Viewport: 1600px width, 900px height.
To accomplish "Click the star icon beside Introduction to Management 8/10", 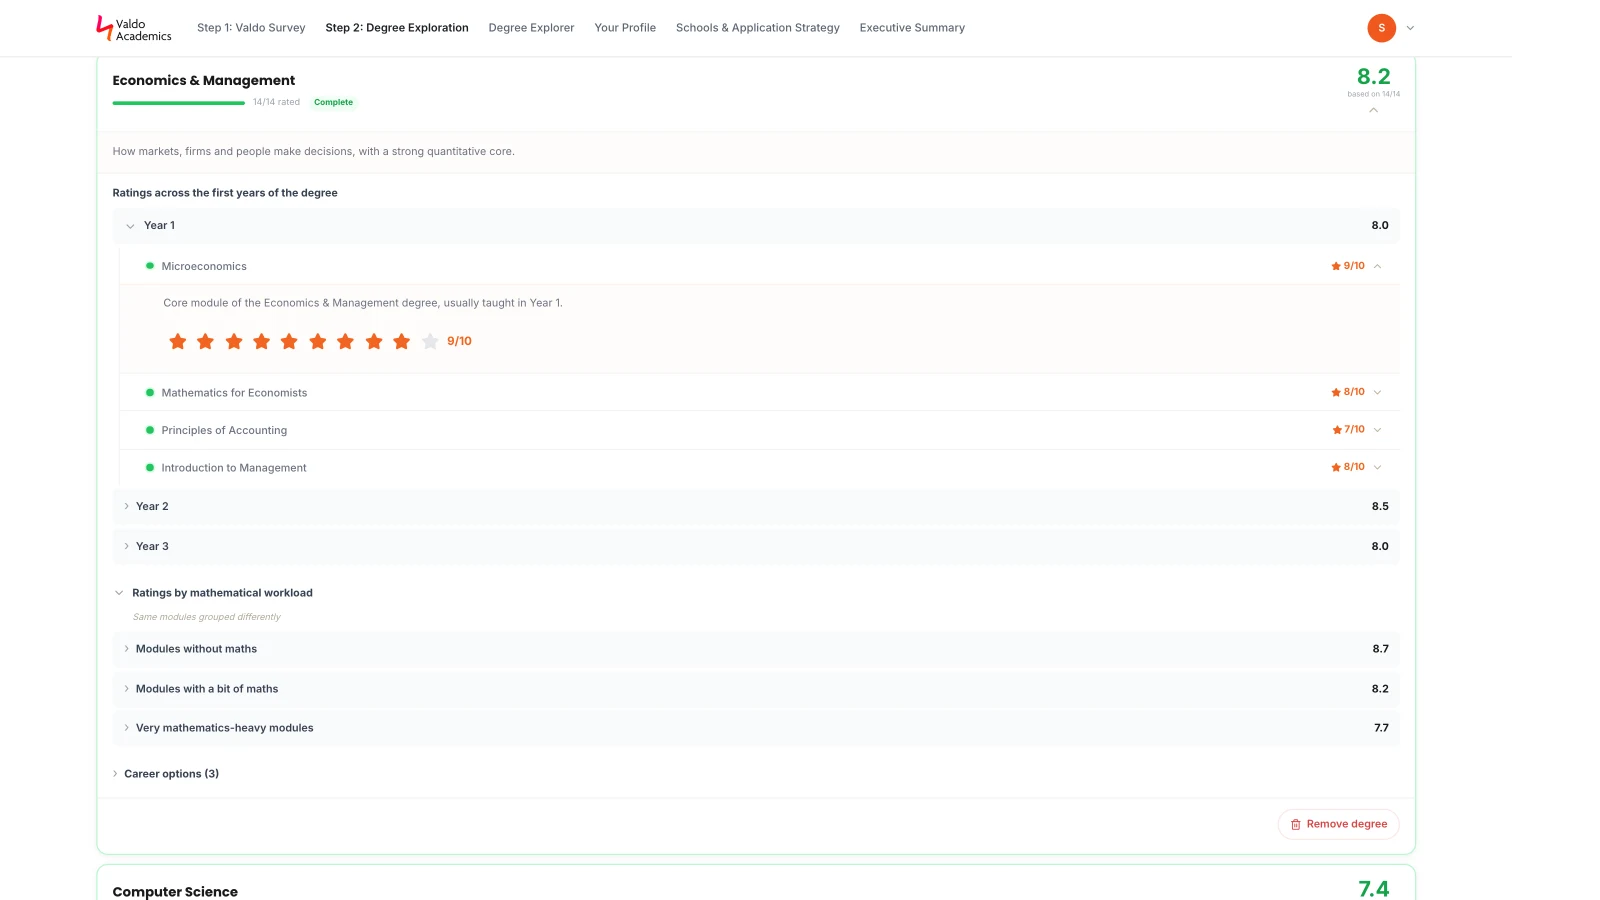I will point(1336,467).
